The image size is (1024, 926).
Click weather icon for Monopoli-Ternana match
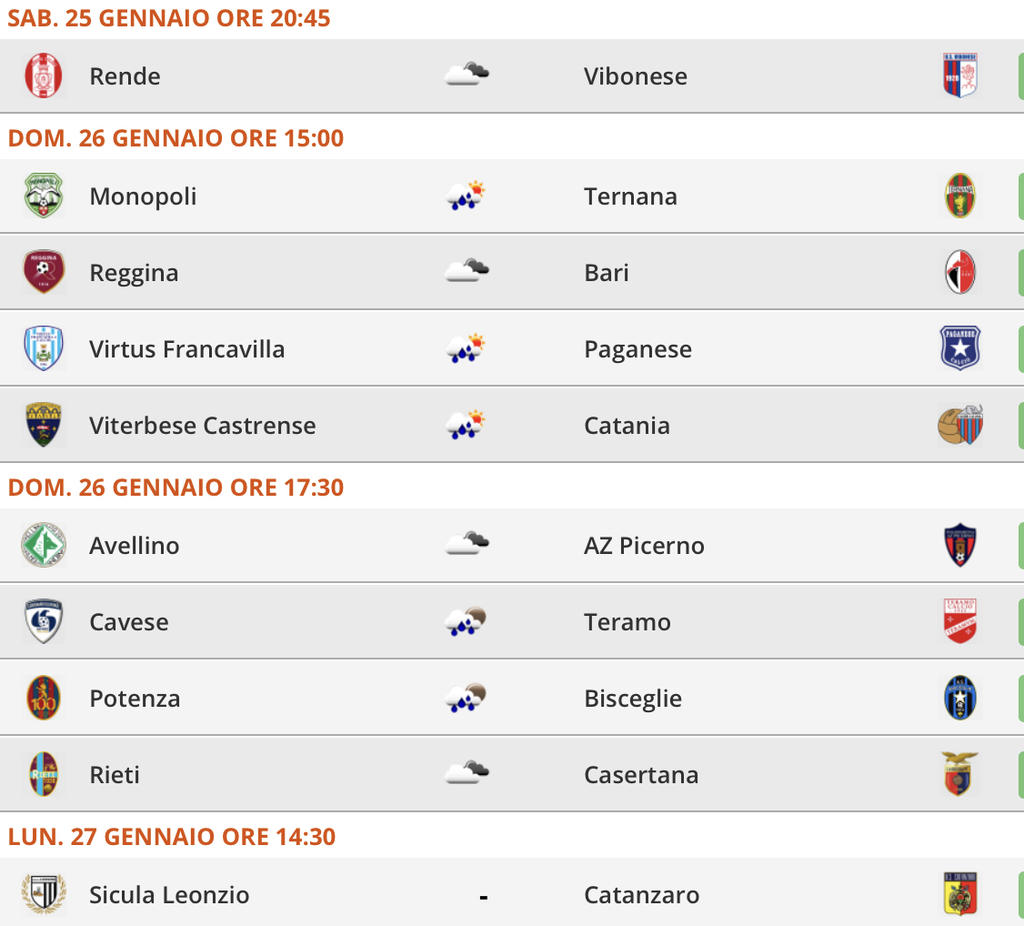click(x=466, y=196)
